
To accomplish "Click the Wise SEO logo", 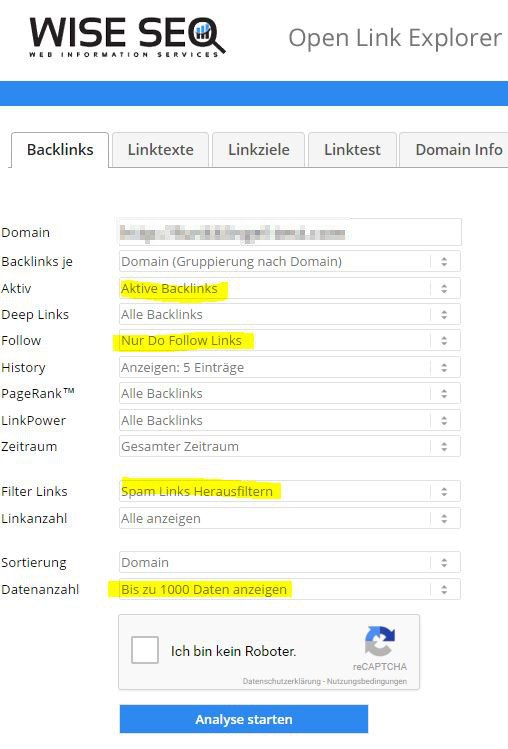I will [127, 37].
